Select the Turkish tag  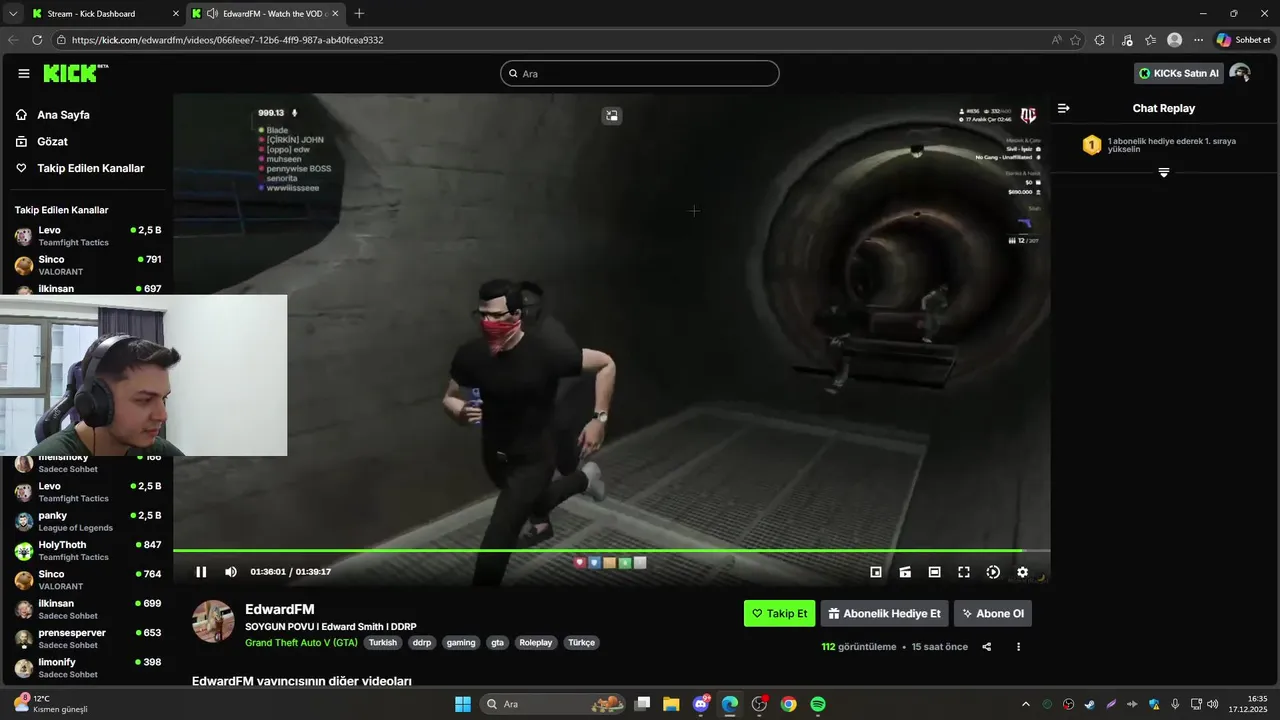pyautogui.click(x=383, y=643)
